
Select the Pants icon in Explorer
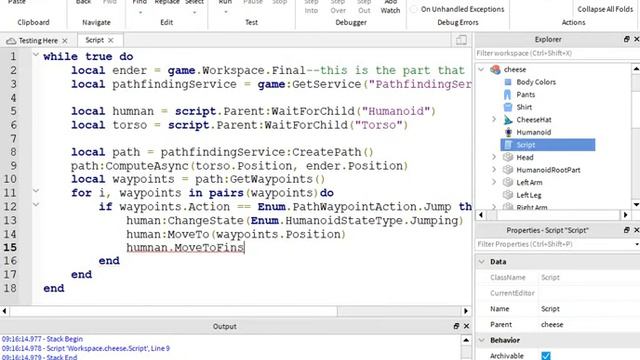pos(507,95)
